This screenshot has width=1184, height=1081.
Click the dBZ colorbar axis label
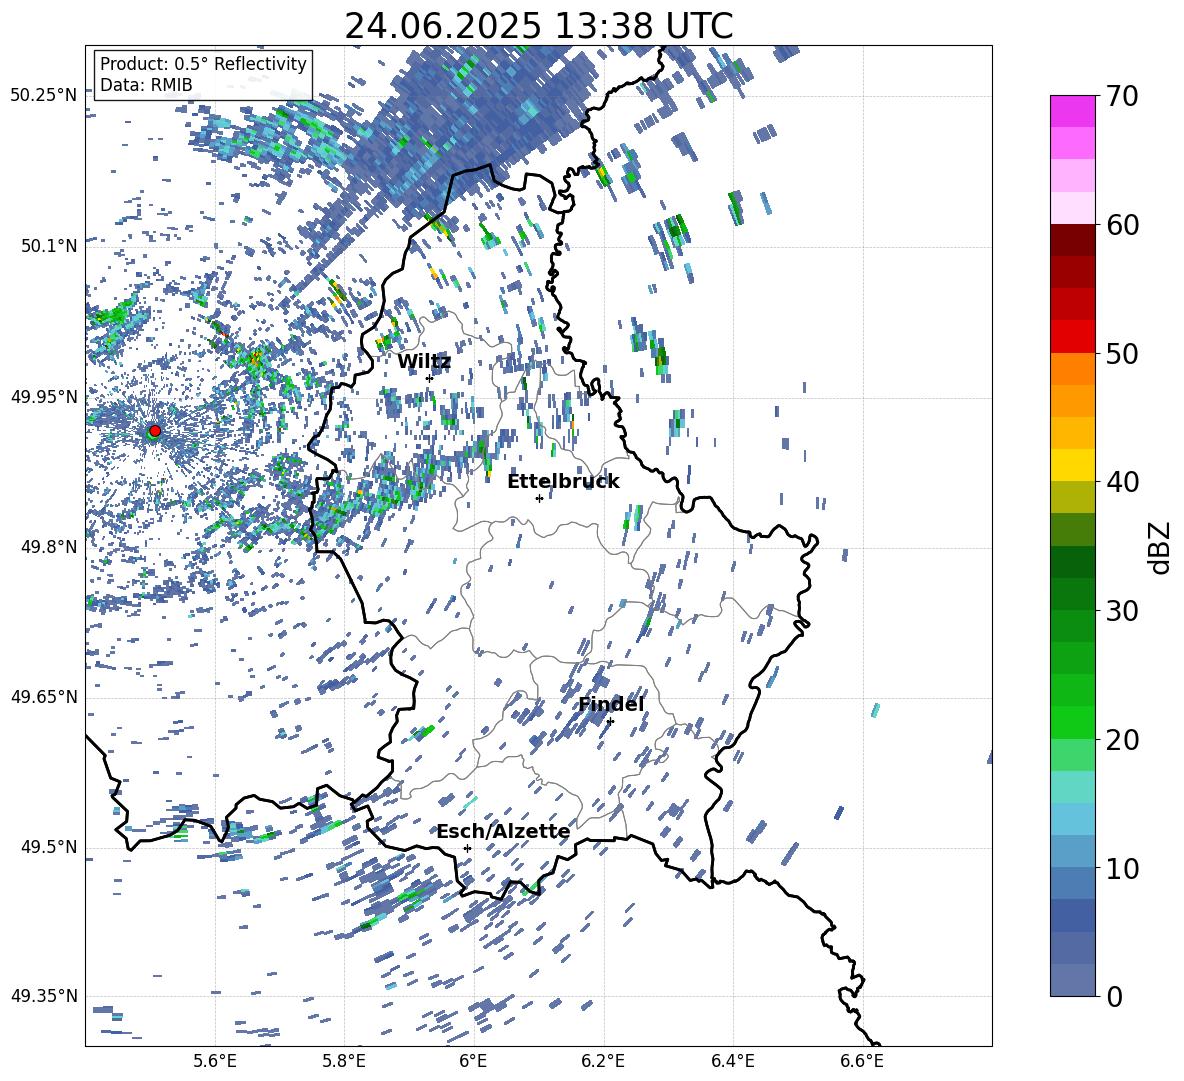point(1159,547)
